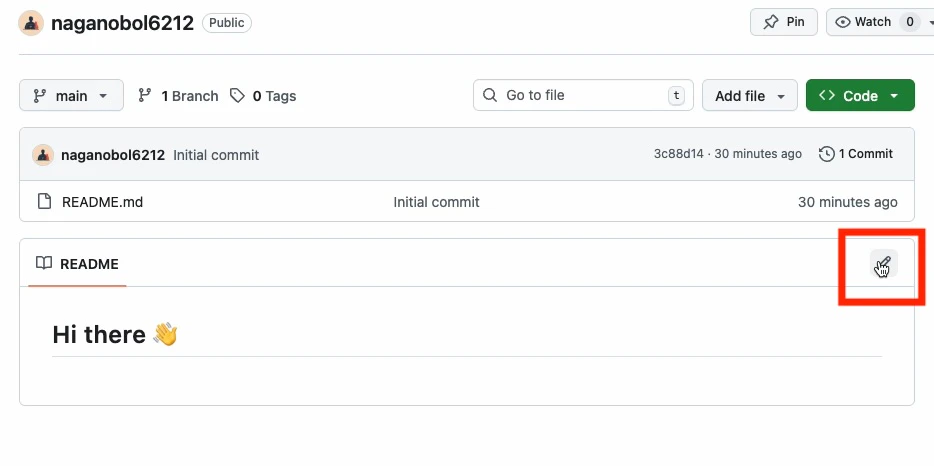
Task: Open commit author naganobol6212 link
Action: 113,155
